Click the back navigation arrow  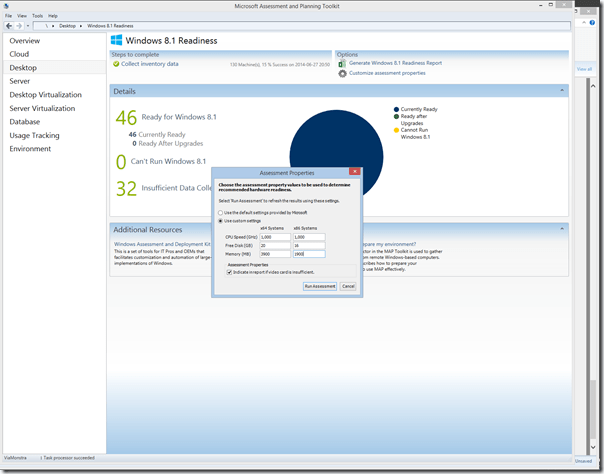pyautogui.click(x=8, y=25)
